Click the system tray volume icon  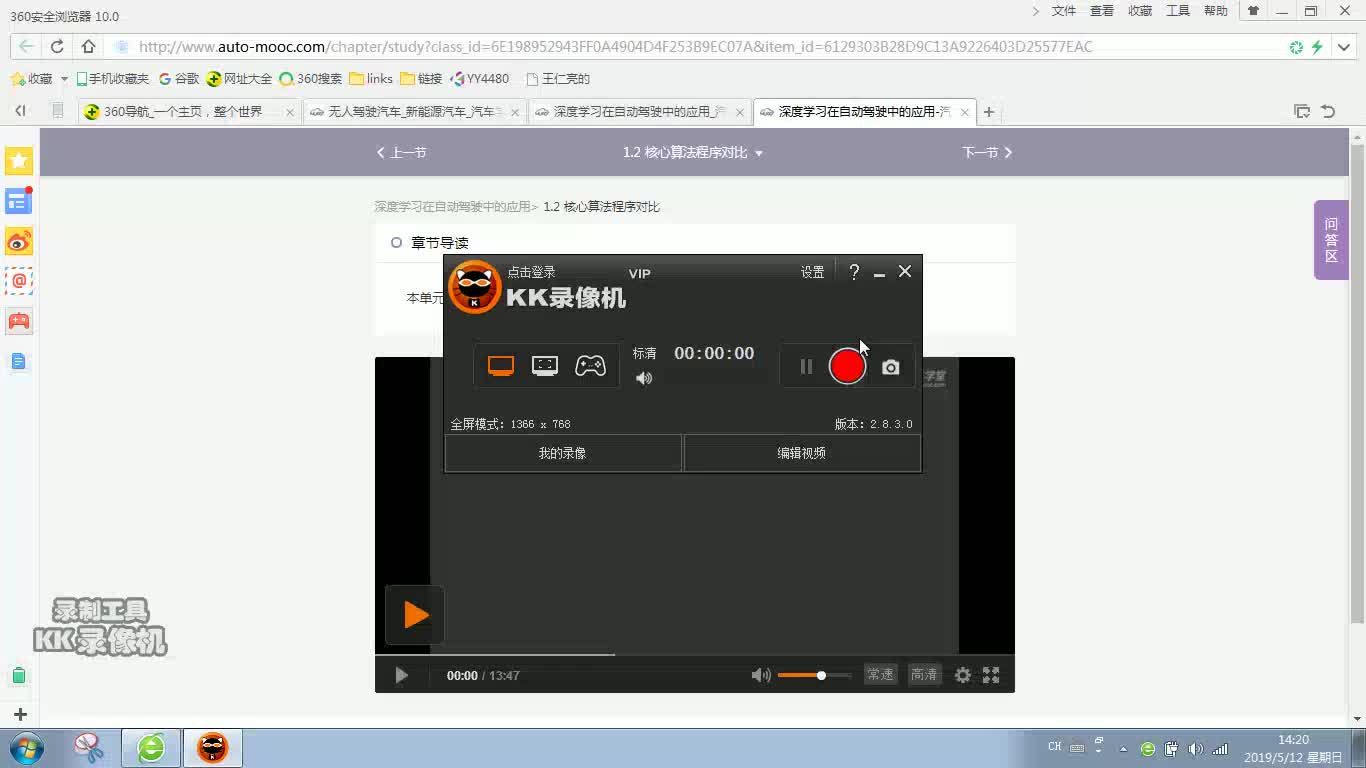pos(1195,748)
